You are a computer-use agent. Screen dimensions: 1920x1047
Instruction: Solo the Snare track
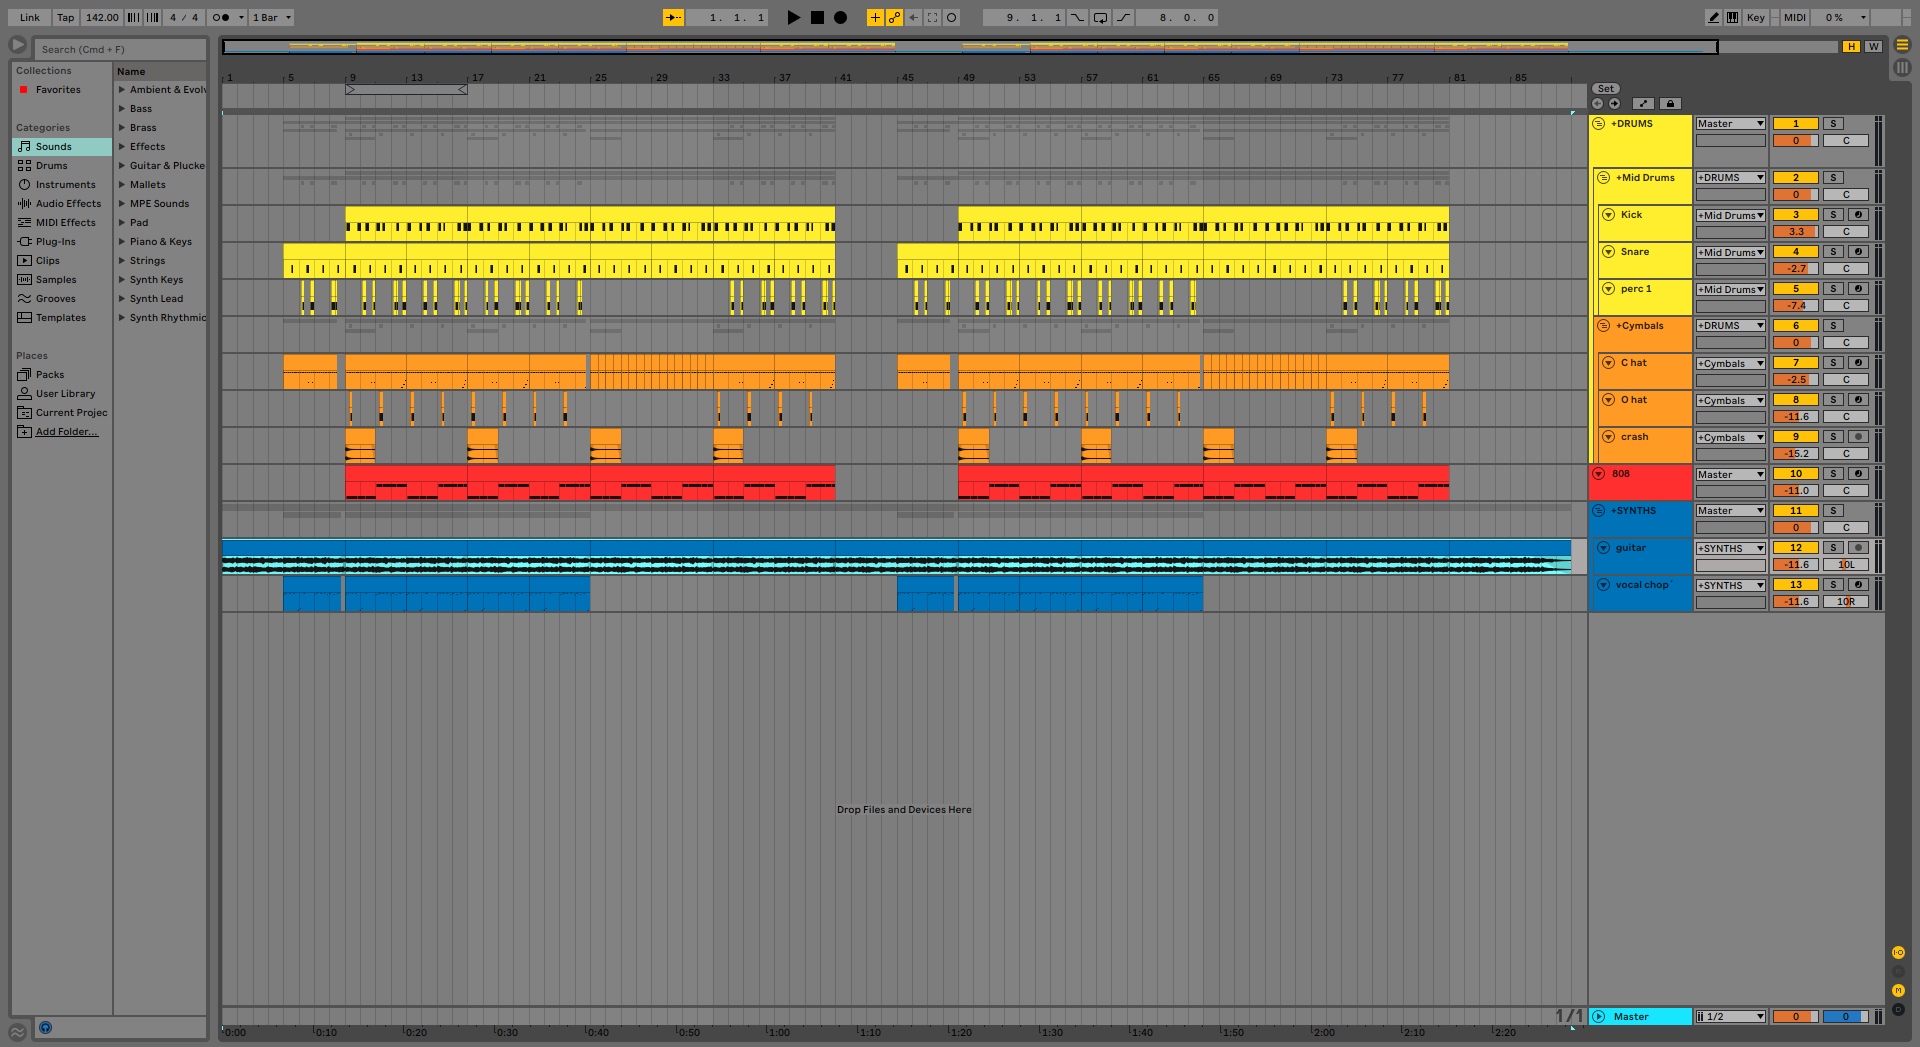pos(1833,252)
